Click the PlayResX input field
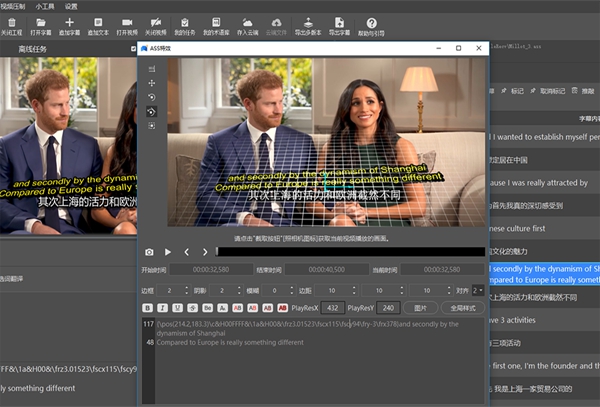The height and width of the screenshot is (407, 600). (331, 307)
